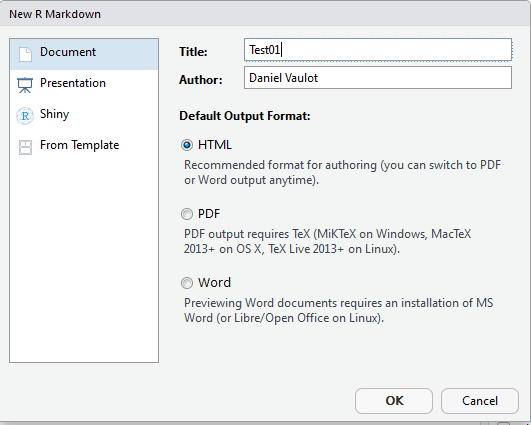Click the Word label text
531x425 pixels.
[214, 283]
